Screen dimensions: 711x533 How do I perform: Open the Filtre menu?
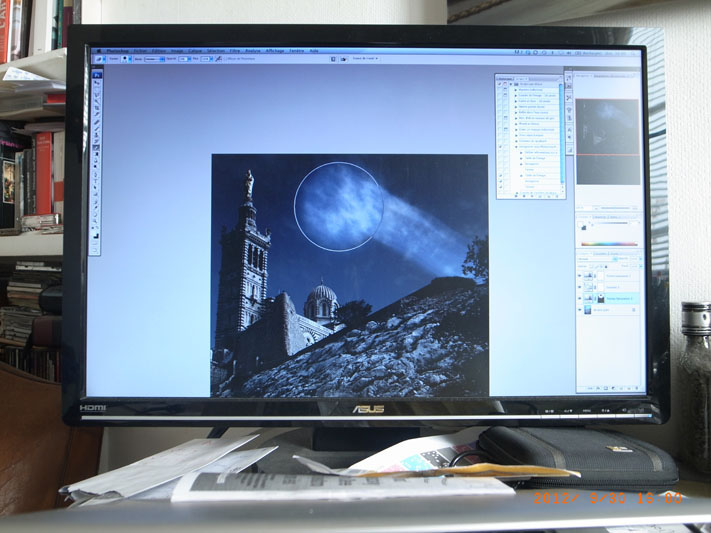point(234,51)
